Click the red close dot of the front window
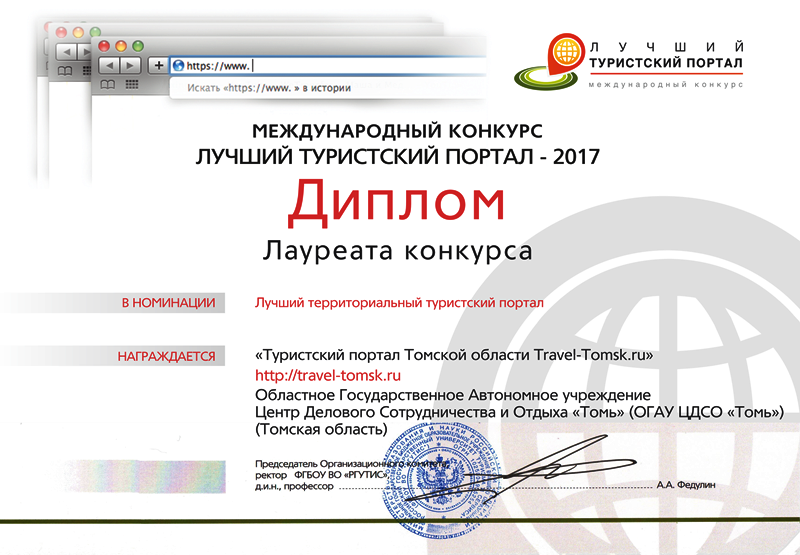The image size is (800, 555). 104,46
